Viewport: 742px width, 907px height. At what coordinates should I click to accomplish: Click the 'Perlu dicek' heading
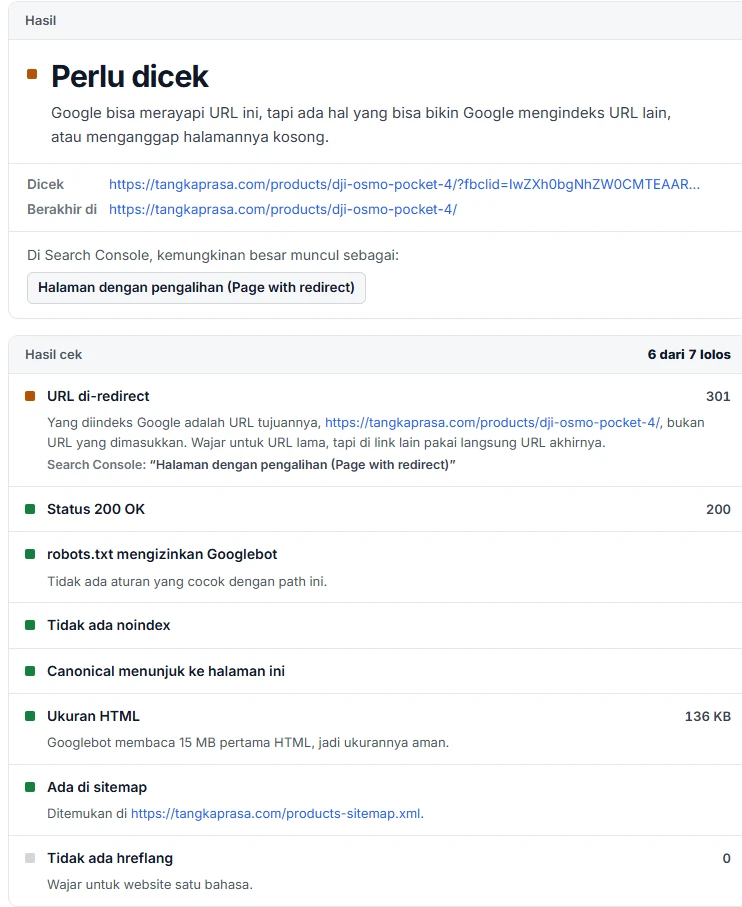[x=130, y=76]
